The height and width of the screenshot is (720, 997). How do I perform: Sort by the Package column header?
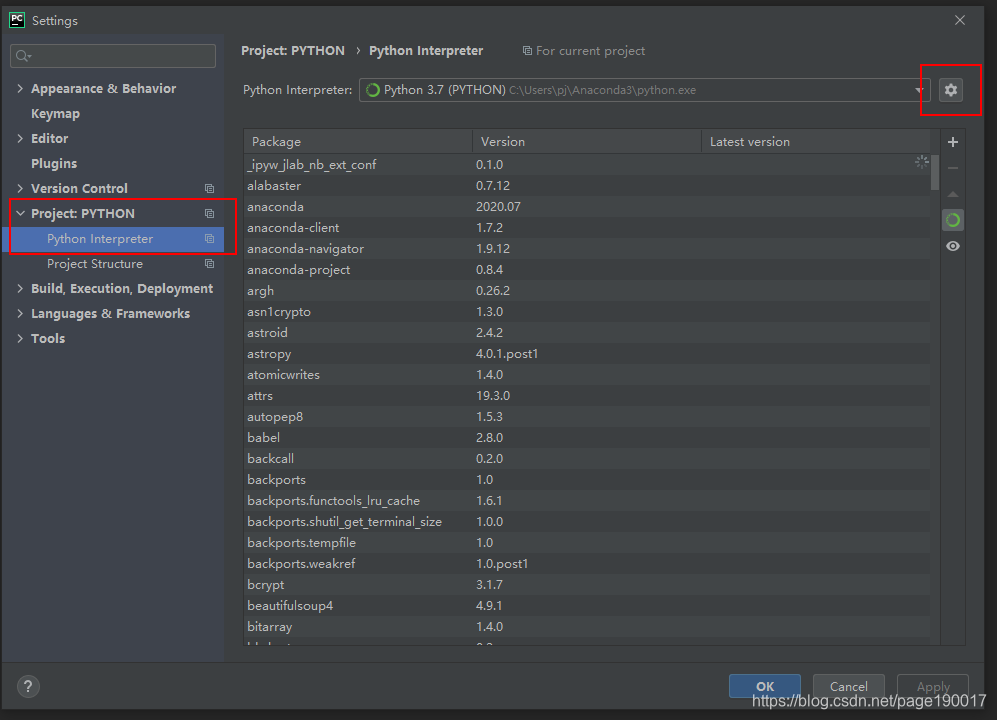pos(358,142)
